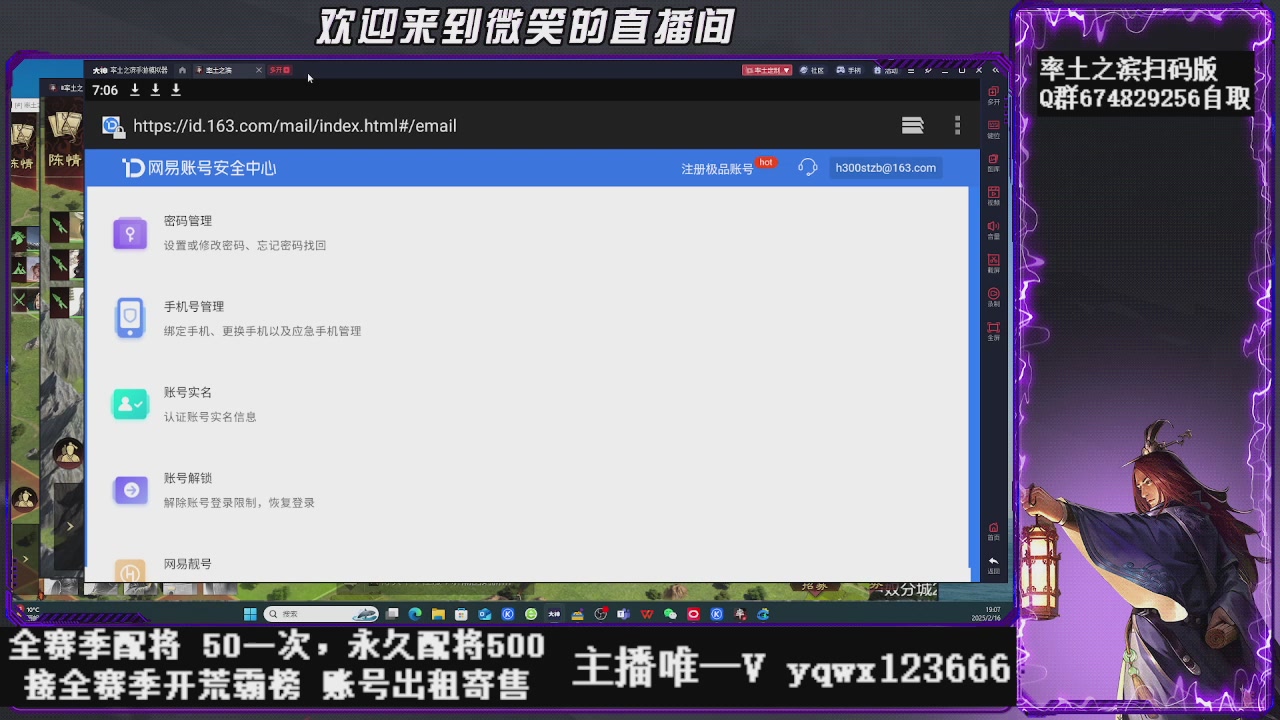1280x720 pixels.
Task: Click the 全屏 fullscreen sidebar icon
Action: pyautogui.click(x=993, y=330)
